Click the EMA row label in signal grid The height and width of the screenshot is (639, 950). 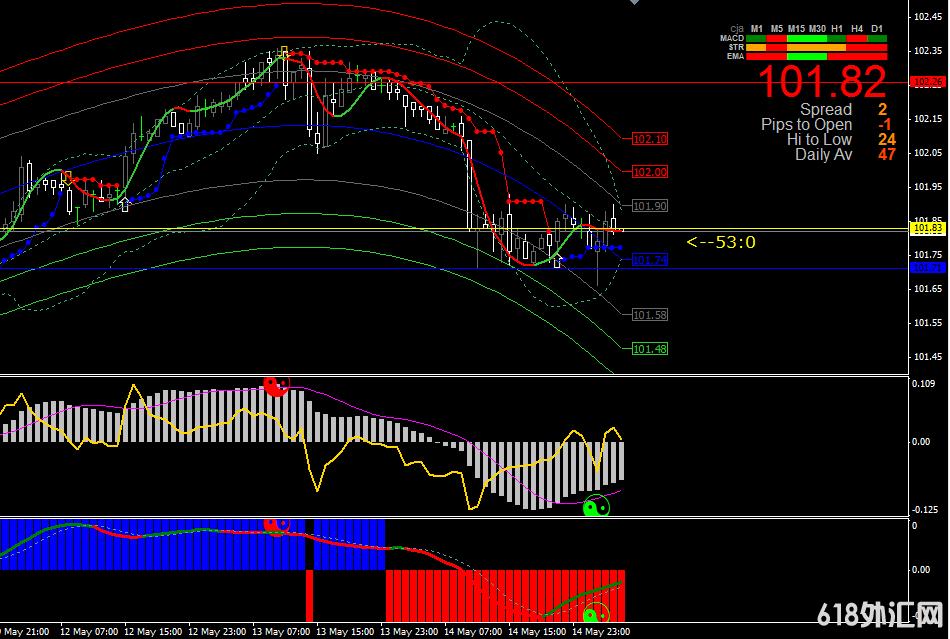coord(734,56)
